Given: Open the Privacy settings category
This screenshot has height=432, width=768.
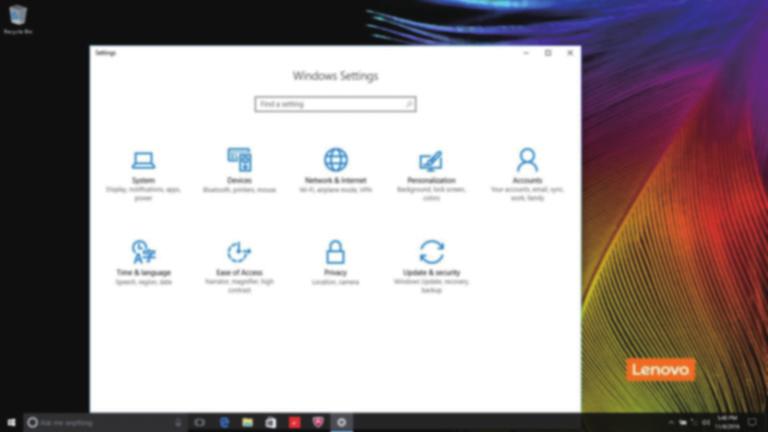Looking at the screenshot, I should point(336,263).
